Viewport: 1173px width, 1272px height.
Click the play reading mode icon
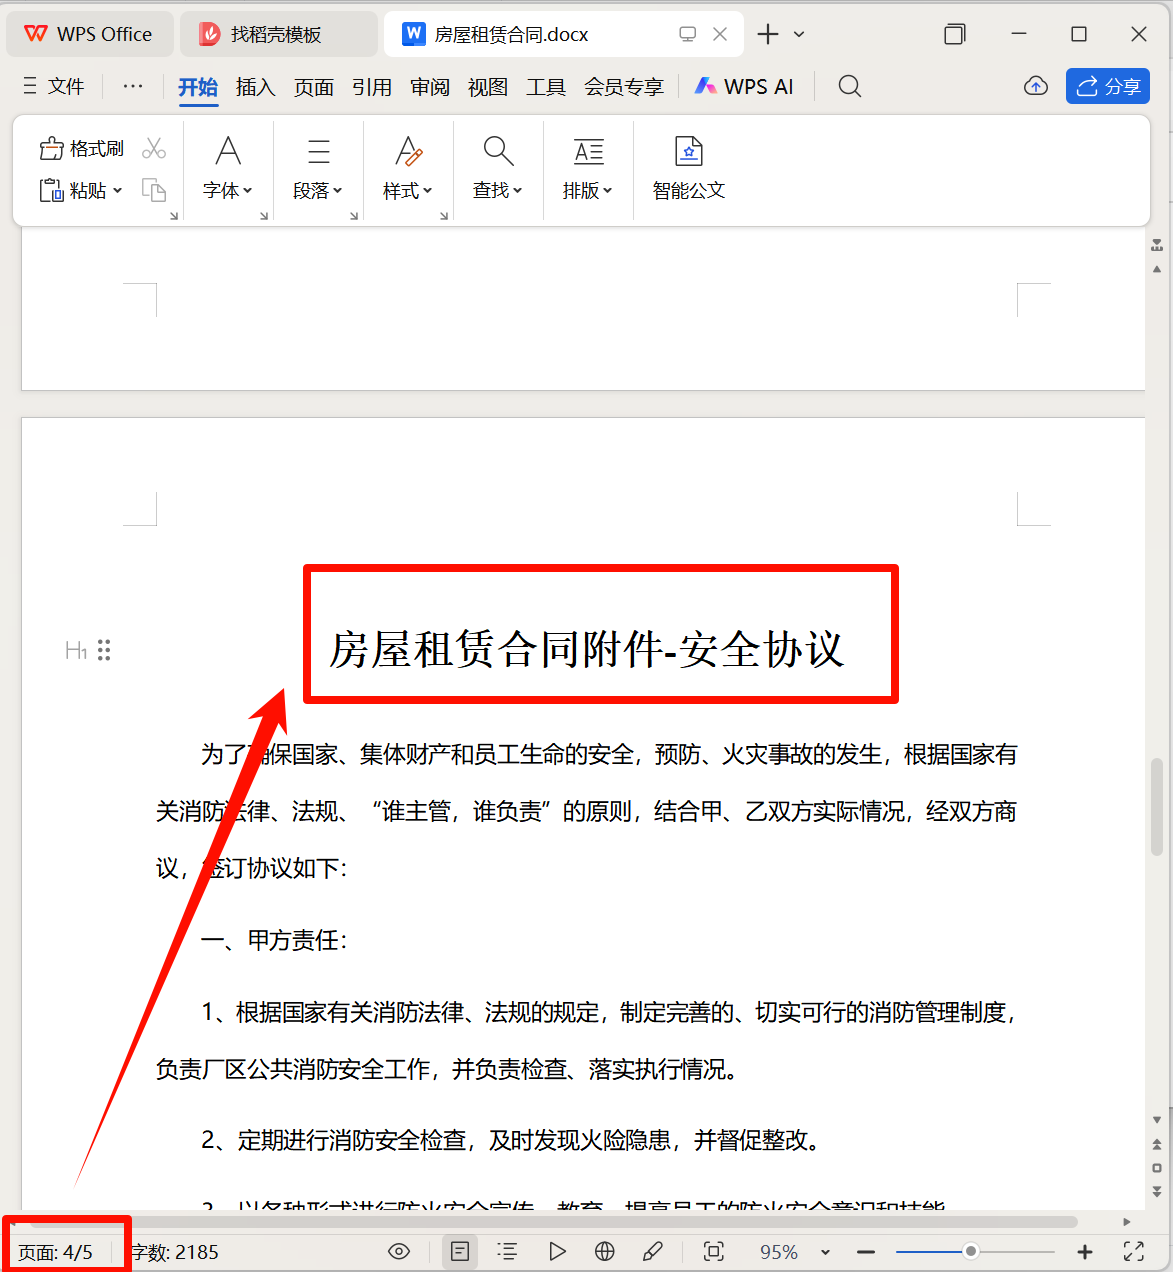tap(557, 1251)
